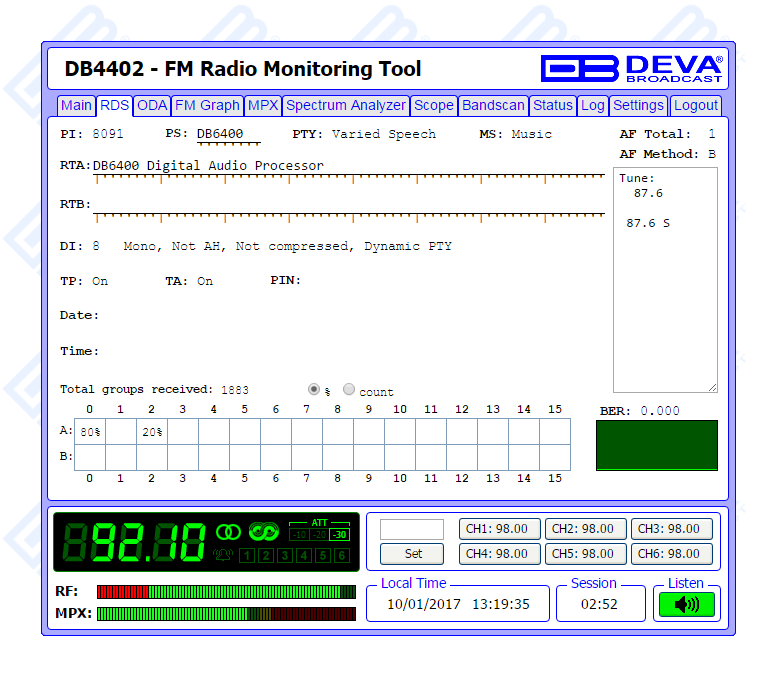Click the RDS indicator icon on display
777x677 pixels.
coord(263,531)
